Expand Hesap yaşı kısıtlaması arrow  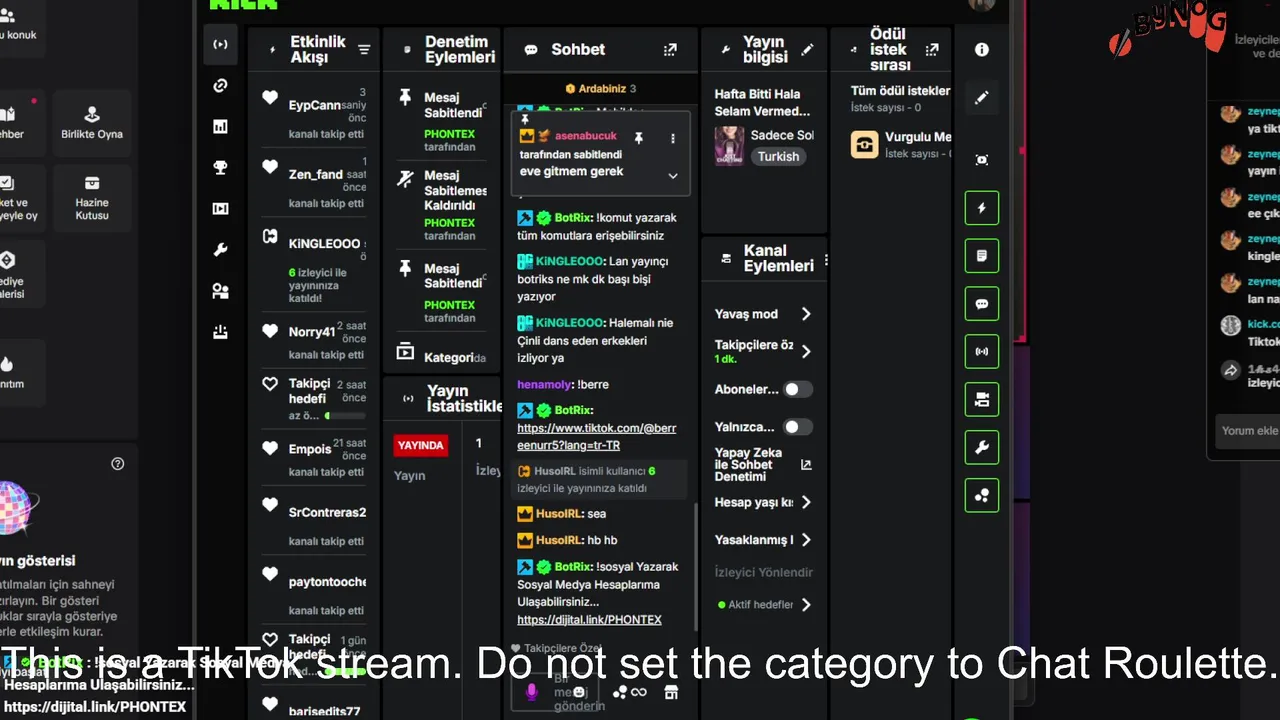tap(806, 502)
